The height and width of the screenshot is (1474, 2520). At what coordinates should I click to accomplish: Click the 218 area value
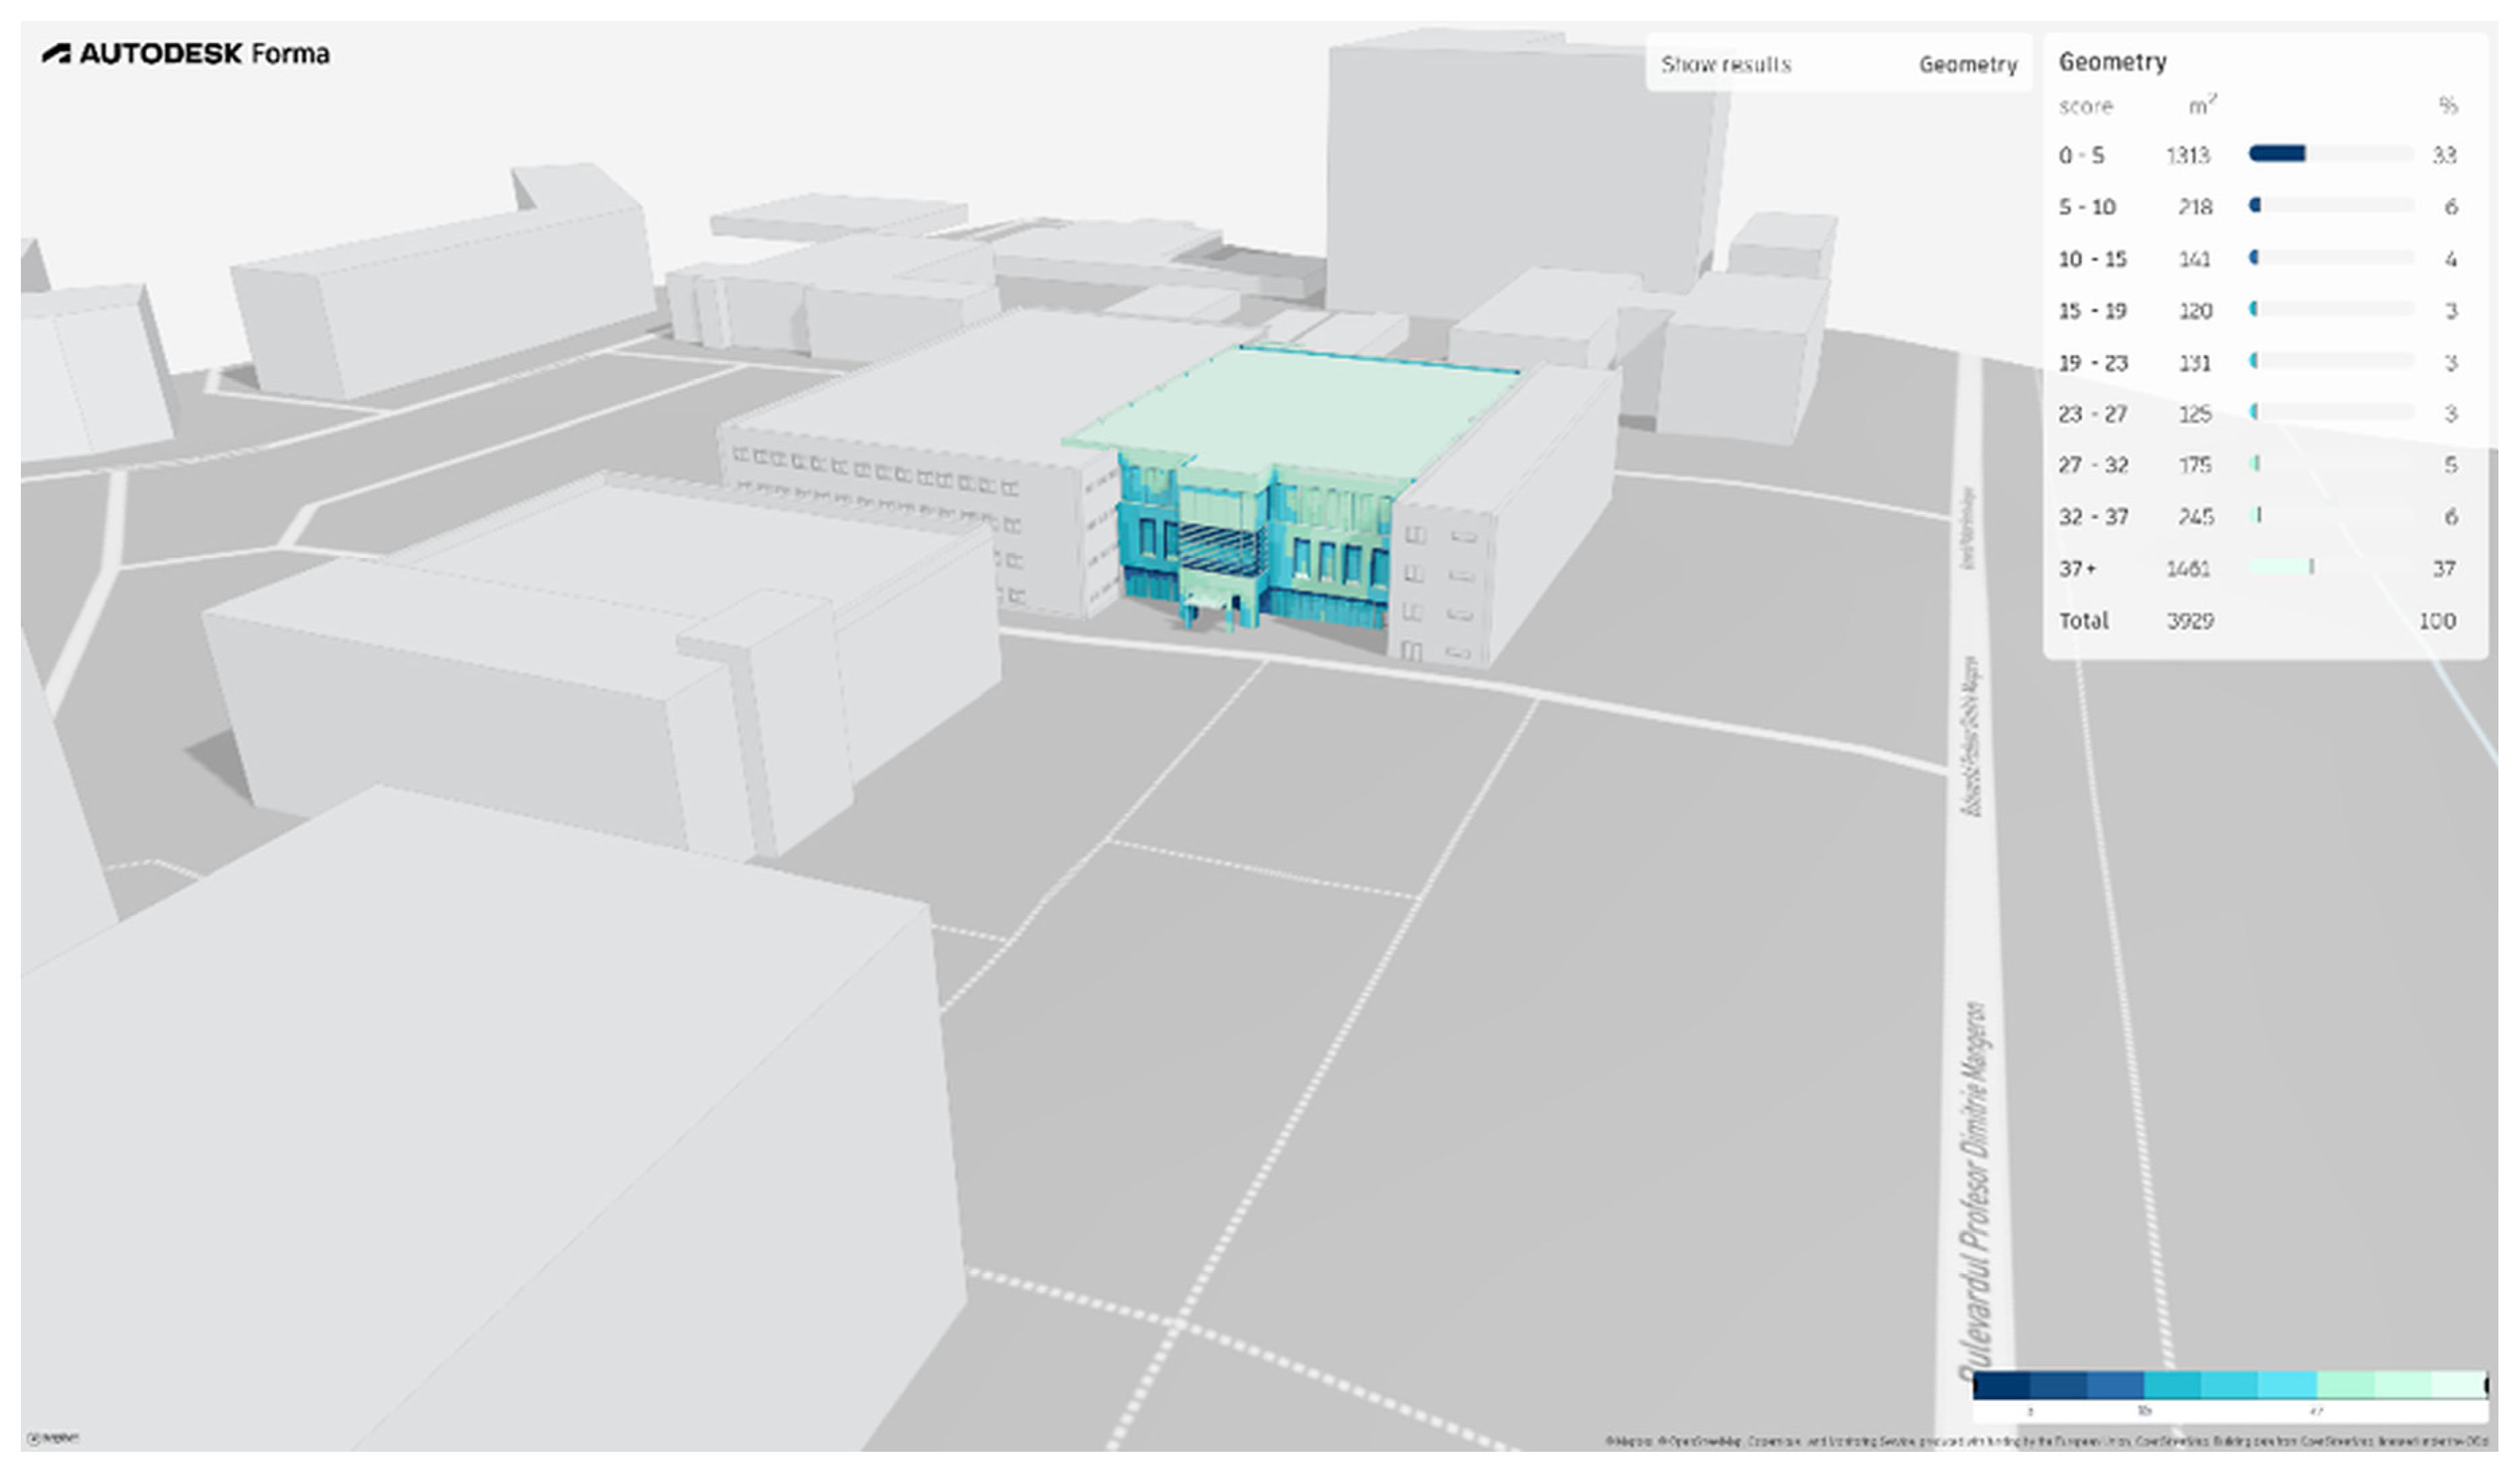tap(2195, 207)
